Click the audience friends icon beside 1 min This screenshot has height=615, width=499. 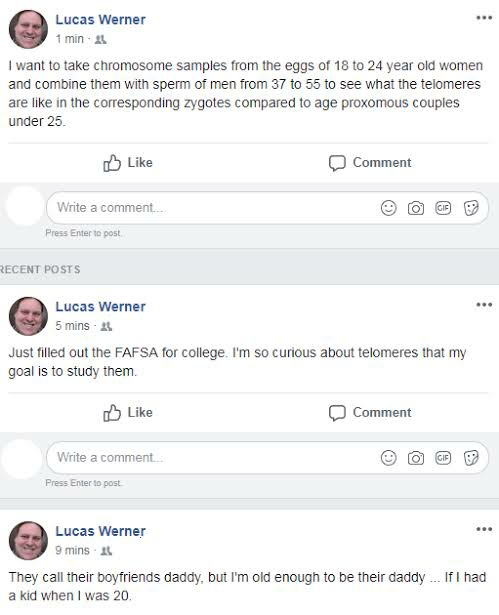tap(101, 39)
